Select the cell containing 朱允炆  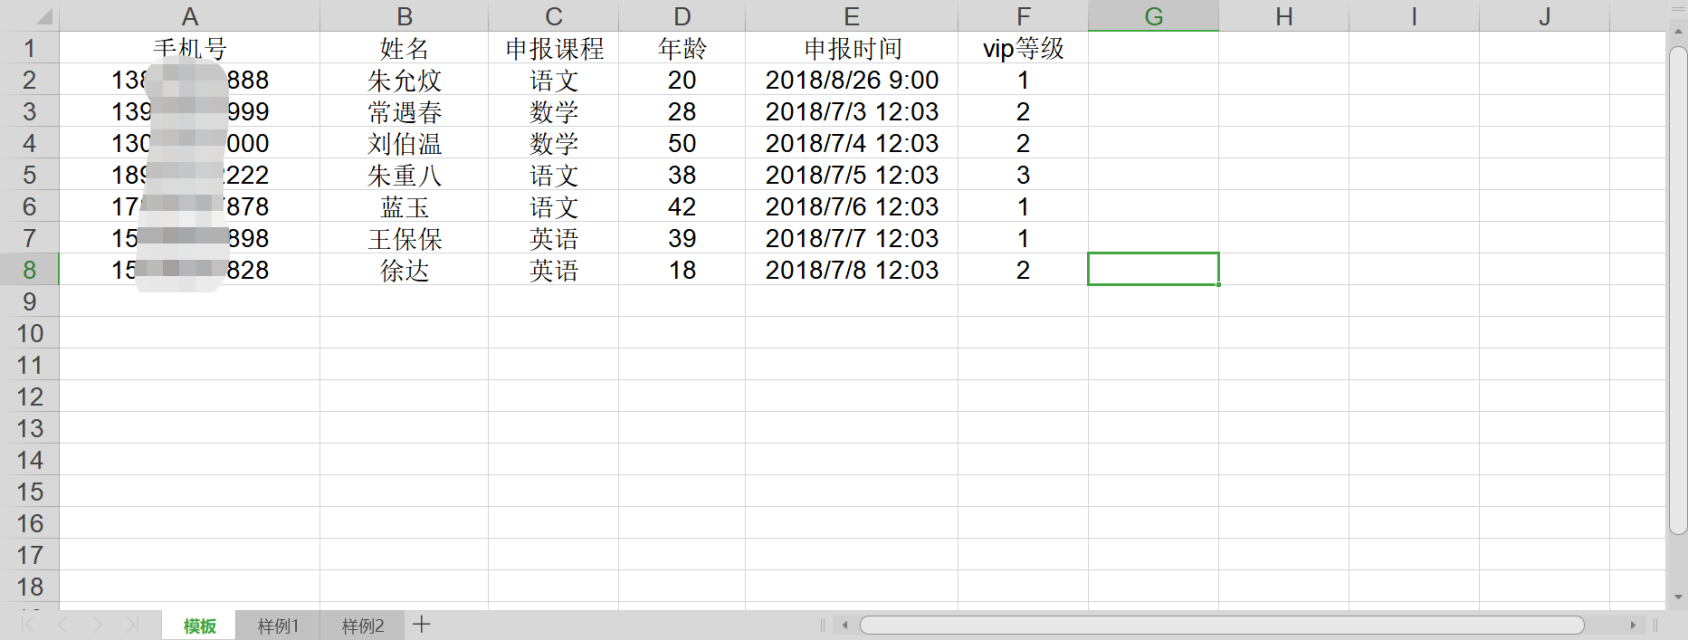click(x=404, y=80)
